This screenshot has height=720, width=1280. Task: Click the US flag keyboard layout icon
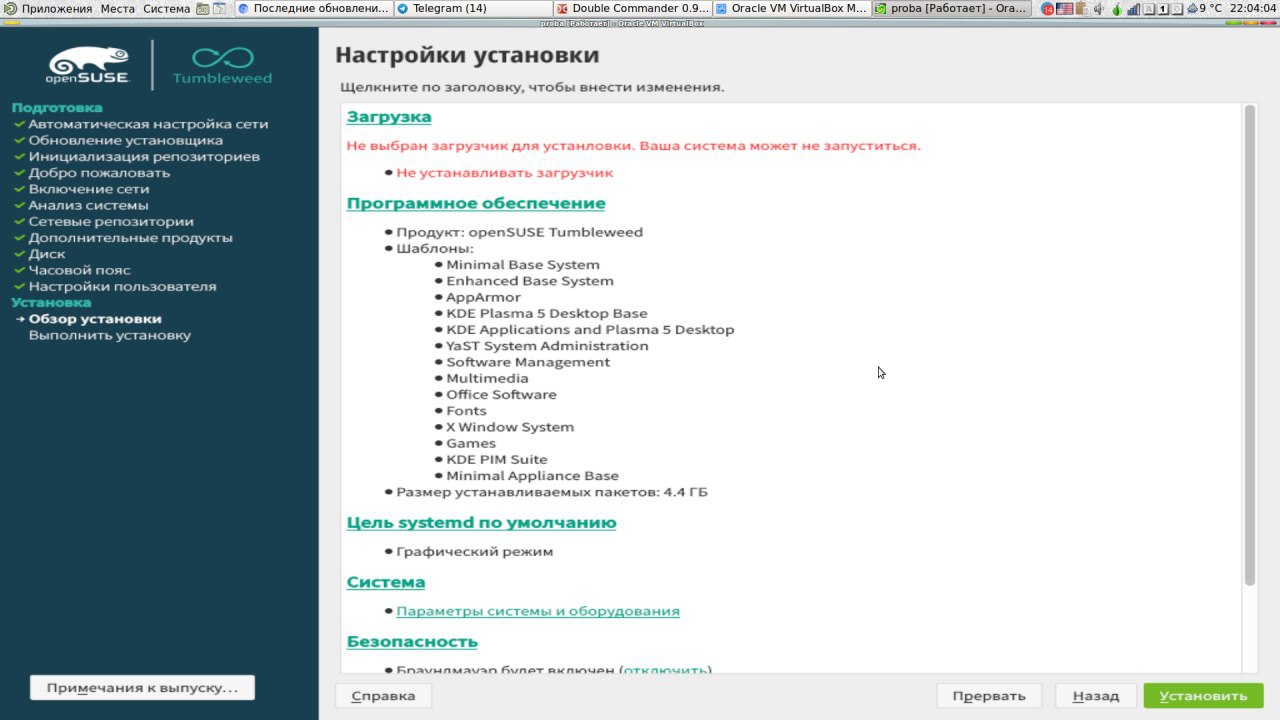point(1064,9)
